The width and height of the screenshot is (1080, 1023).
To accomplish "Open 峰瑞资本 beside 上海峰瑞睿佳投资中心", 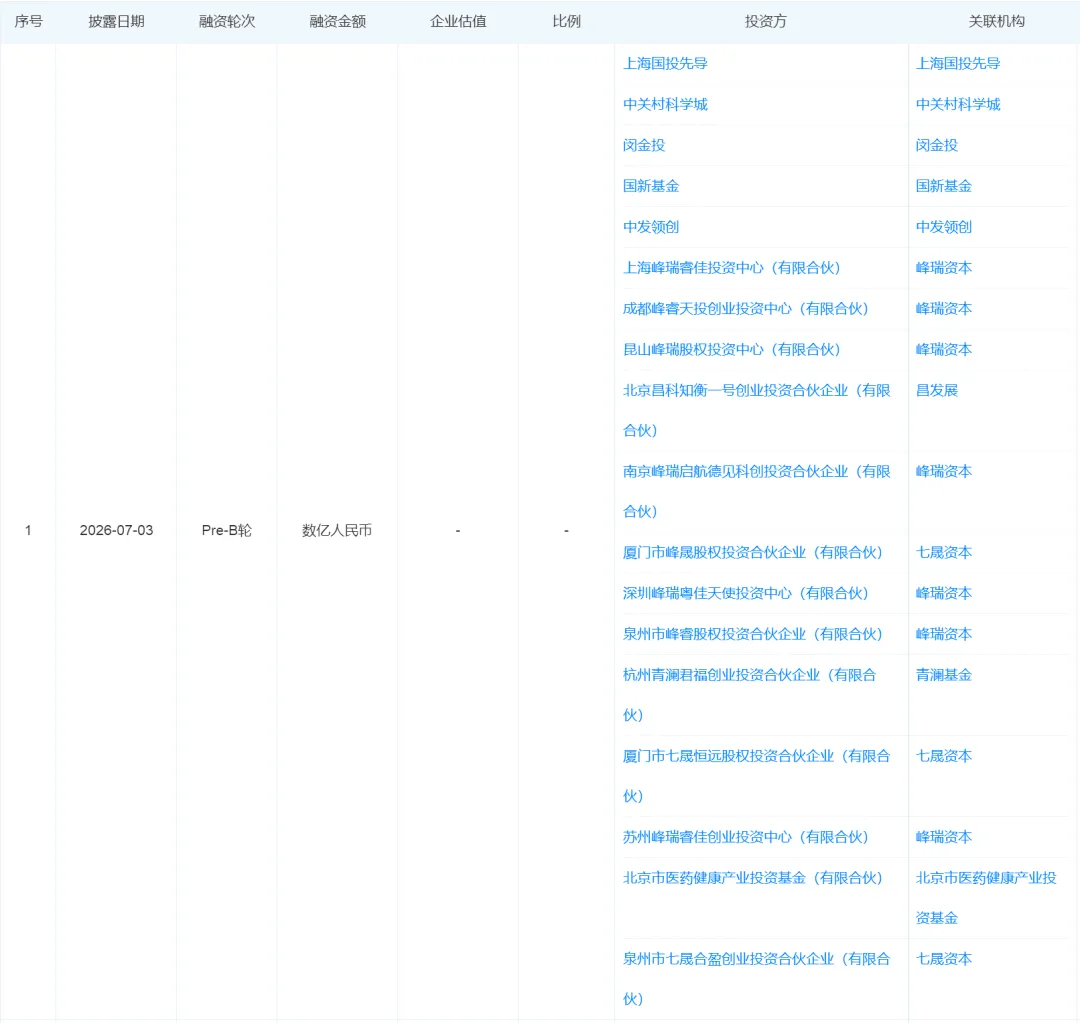I will pyautogui.click(x=944, y=267).
